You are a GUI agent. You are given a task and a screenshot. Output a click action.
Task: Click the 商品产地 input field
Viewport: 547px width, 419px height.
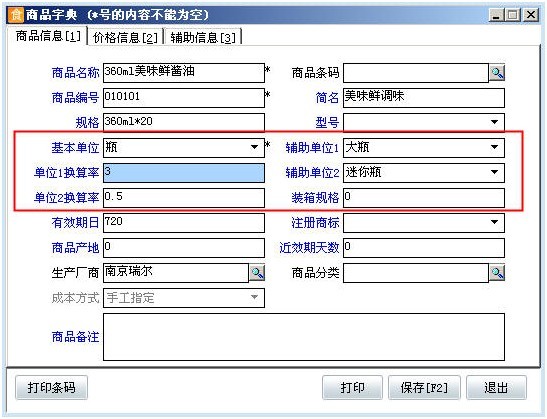pos(184,248)
